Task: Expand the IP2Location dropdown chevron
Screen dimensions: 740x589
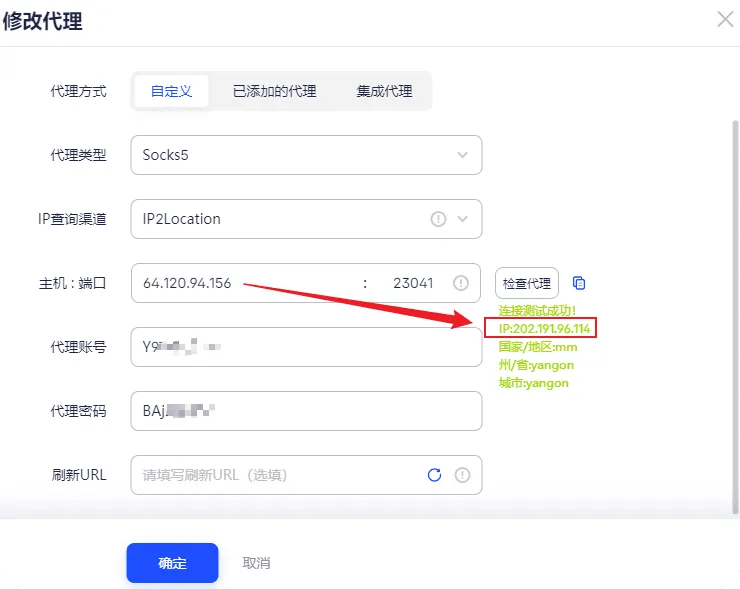Action: pyautogui.click(x=462, y=219)
